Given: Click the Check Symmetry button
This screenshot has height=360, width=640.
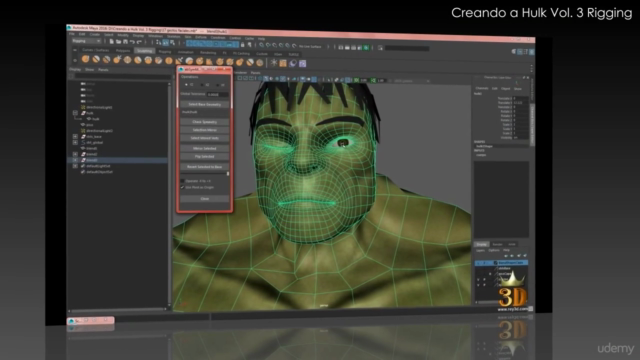Looking at the screenshot, I should 204,122.
